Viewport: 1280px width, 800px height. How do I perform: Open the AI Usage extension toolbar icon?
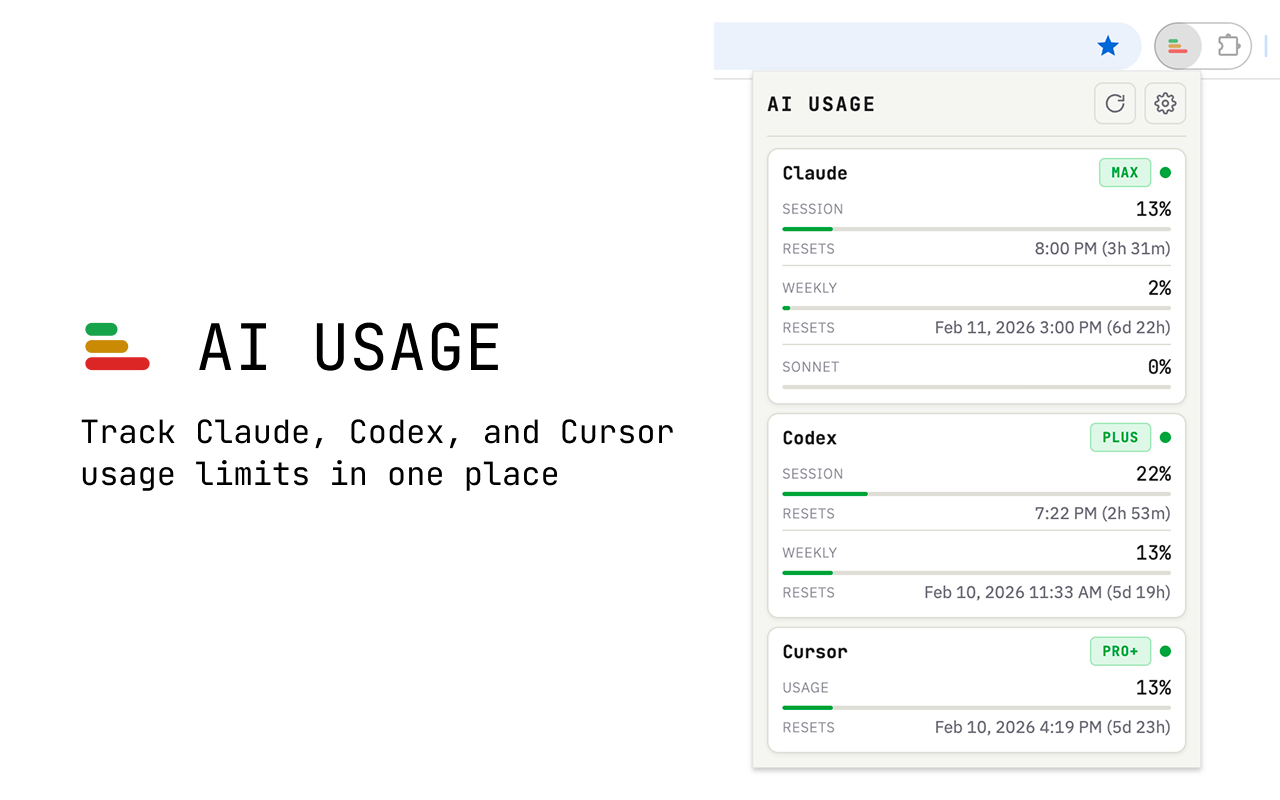click(1177, 46)
